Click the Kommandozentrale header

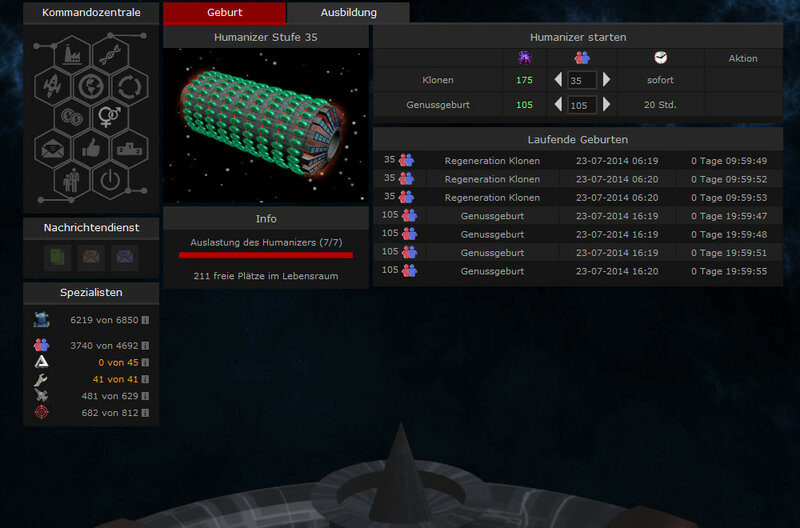[x=91, y=13]
